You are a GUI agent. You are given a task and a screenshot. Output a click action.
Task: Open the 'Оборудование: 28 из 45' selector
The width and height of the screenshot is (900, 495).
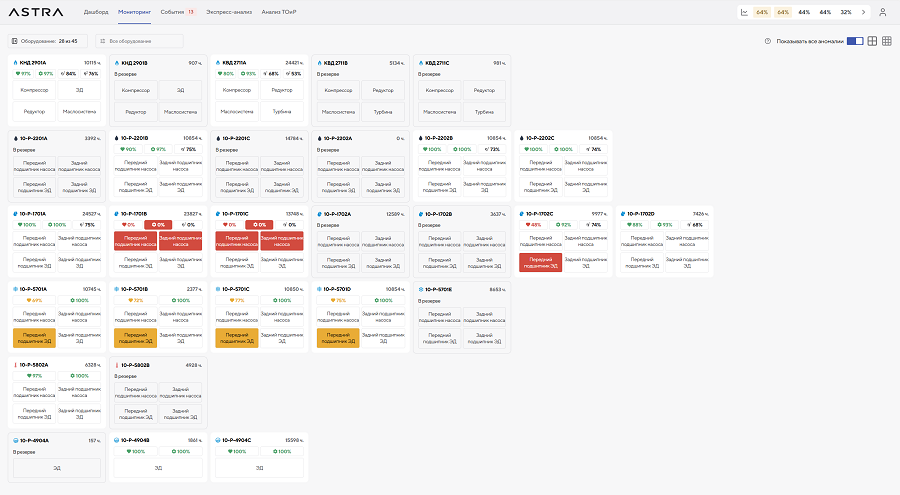(49, 41)
